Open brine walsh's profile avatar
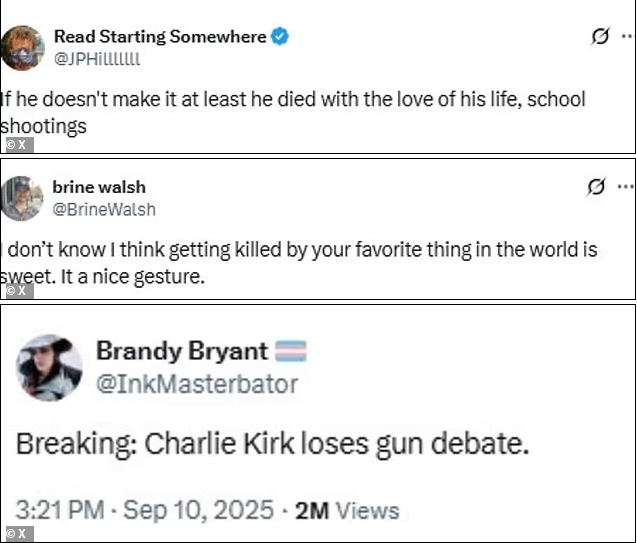The height and width of the screenshot is (543, 637). [x=23, y=198]
